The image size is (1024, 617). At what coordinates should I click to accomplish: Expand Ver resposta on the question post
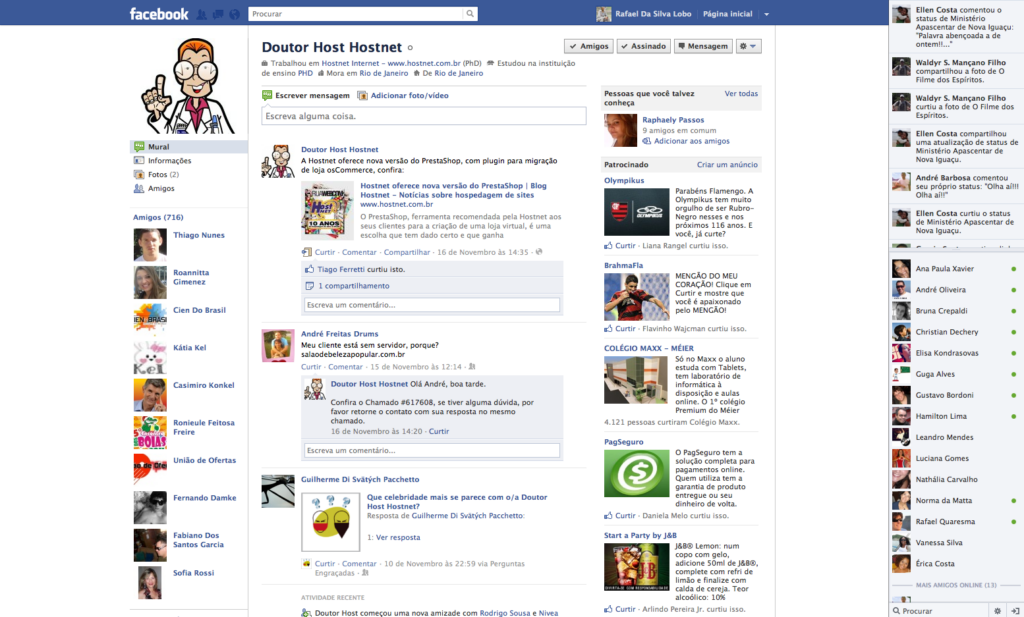point(398,537)
